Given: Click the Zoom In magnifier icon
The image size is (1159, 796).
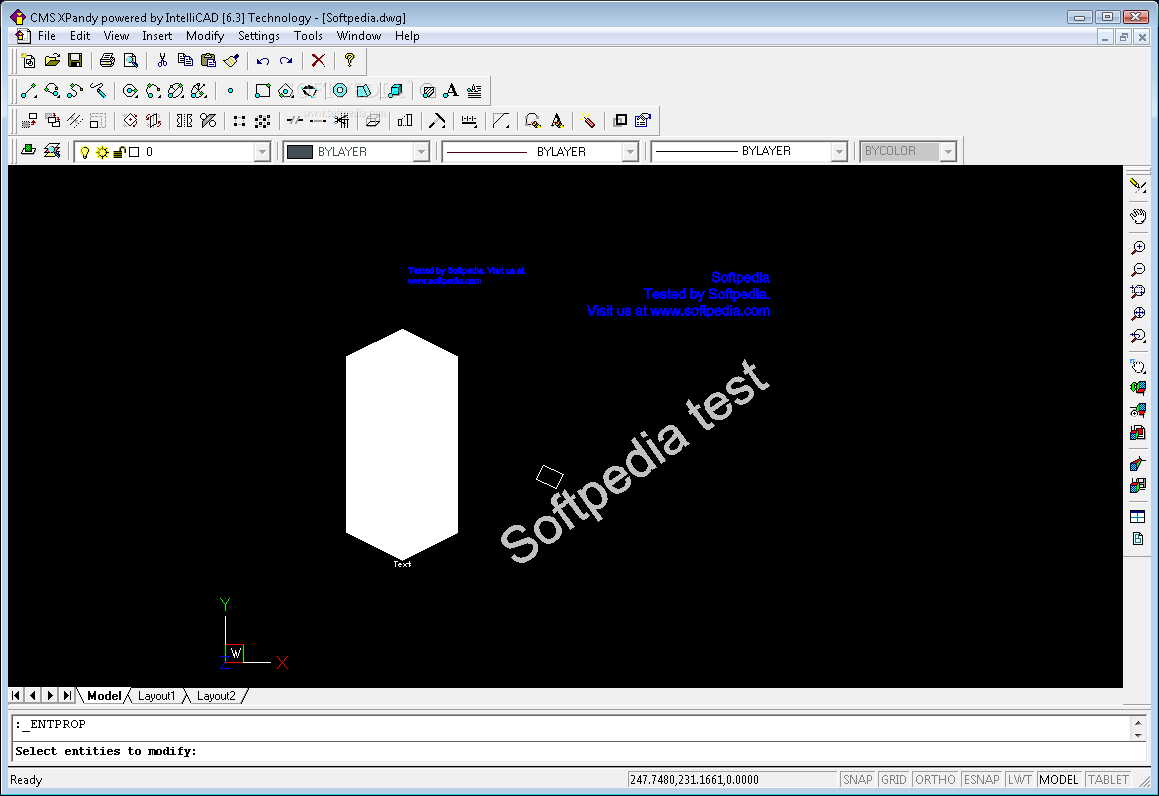Looking at the screenshot, I should click(1138, 248).
